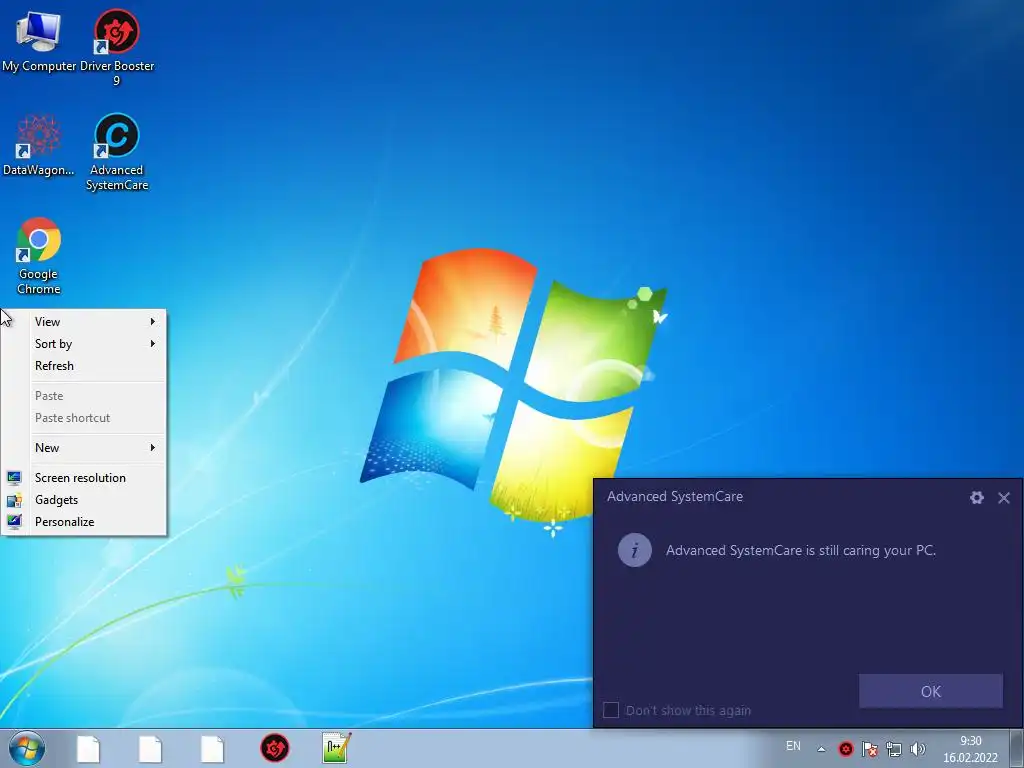Open settings gear in Advanced SystemCare popup
Viewport: 1024px width, 768px height.
coord(976,498)
